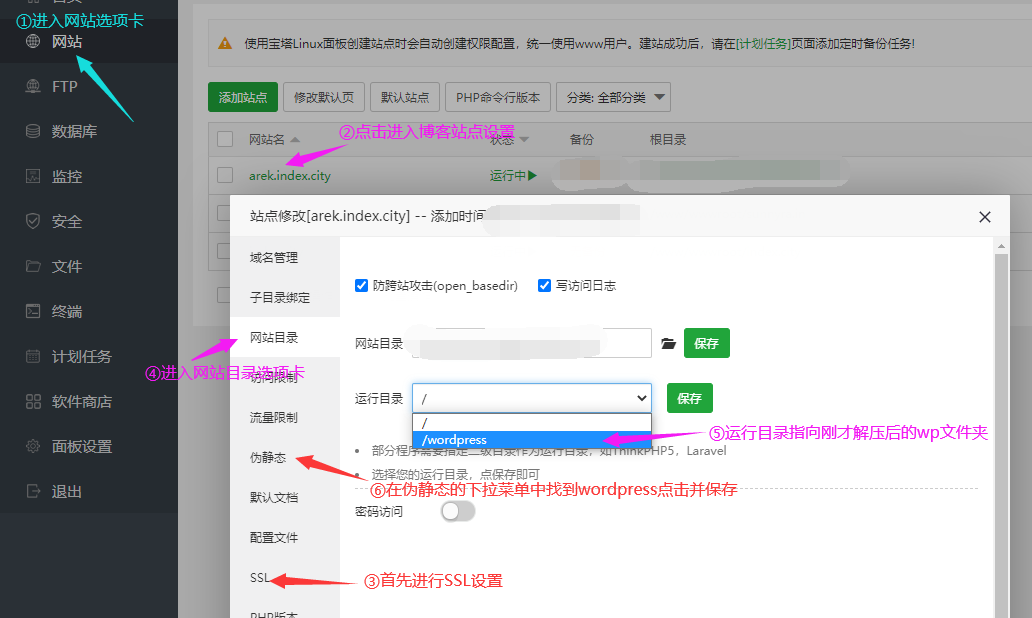Open the 域名管理 tab
This screenshot has height=618, width=1032.
click(274, 257)
